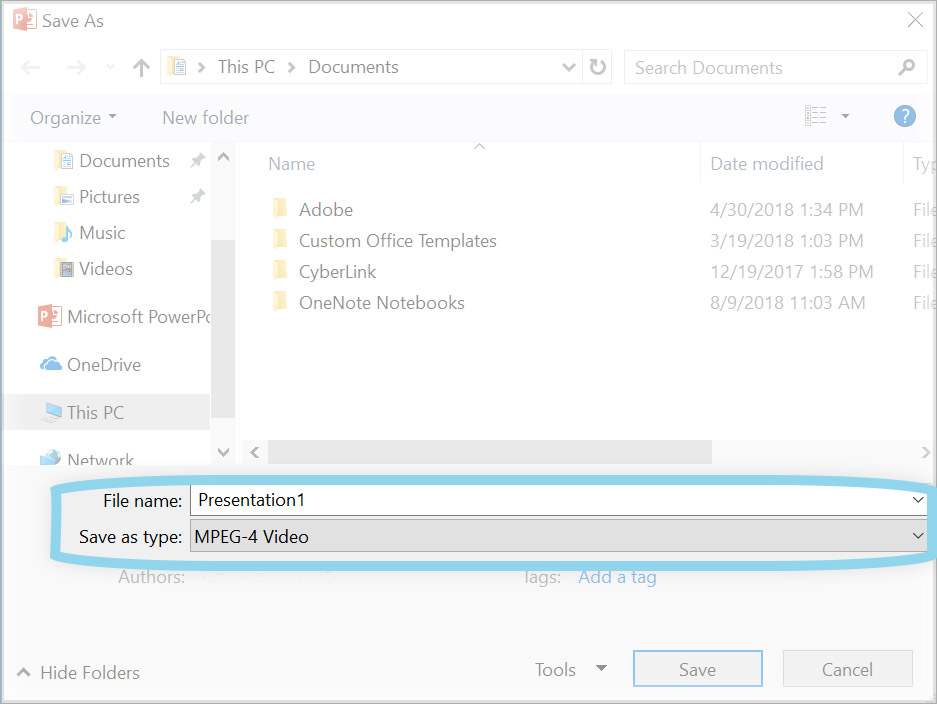Click the Up directory arrow icon
The width and height of the screenshot is (937, 704).
(141, 68)
